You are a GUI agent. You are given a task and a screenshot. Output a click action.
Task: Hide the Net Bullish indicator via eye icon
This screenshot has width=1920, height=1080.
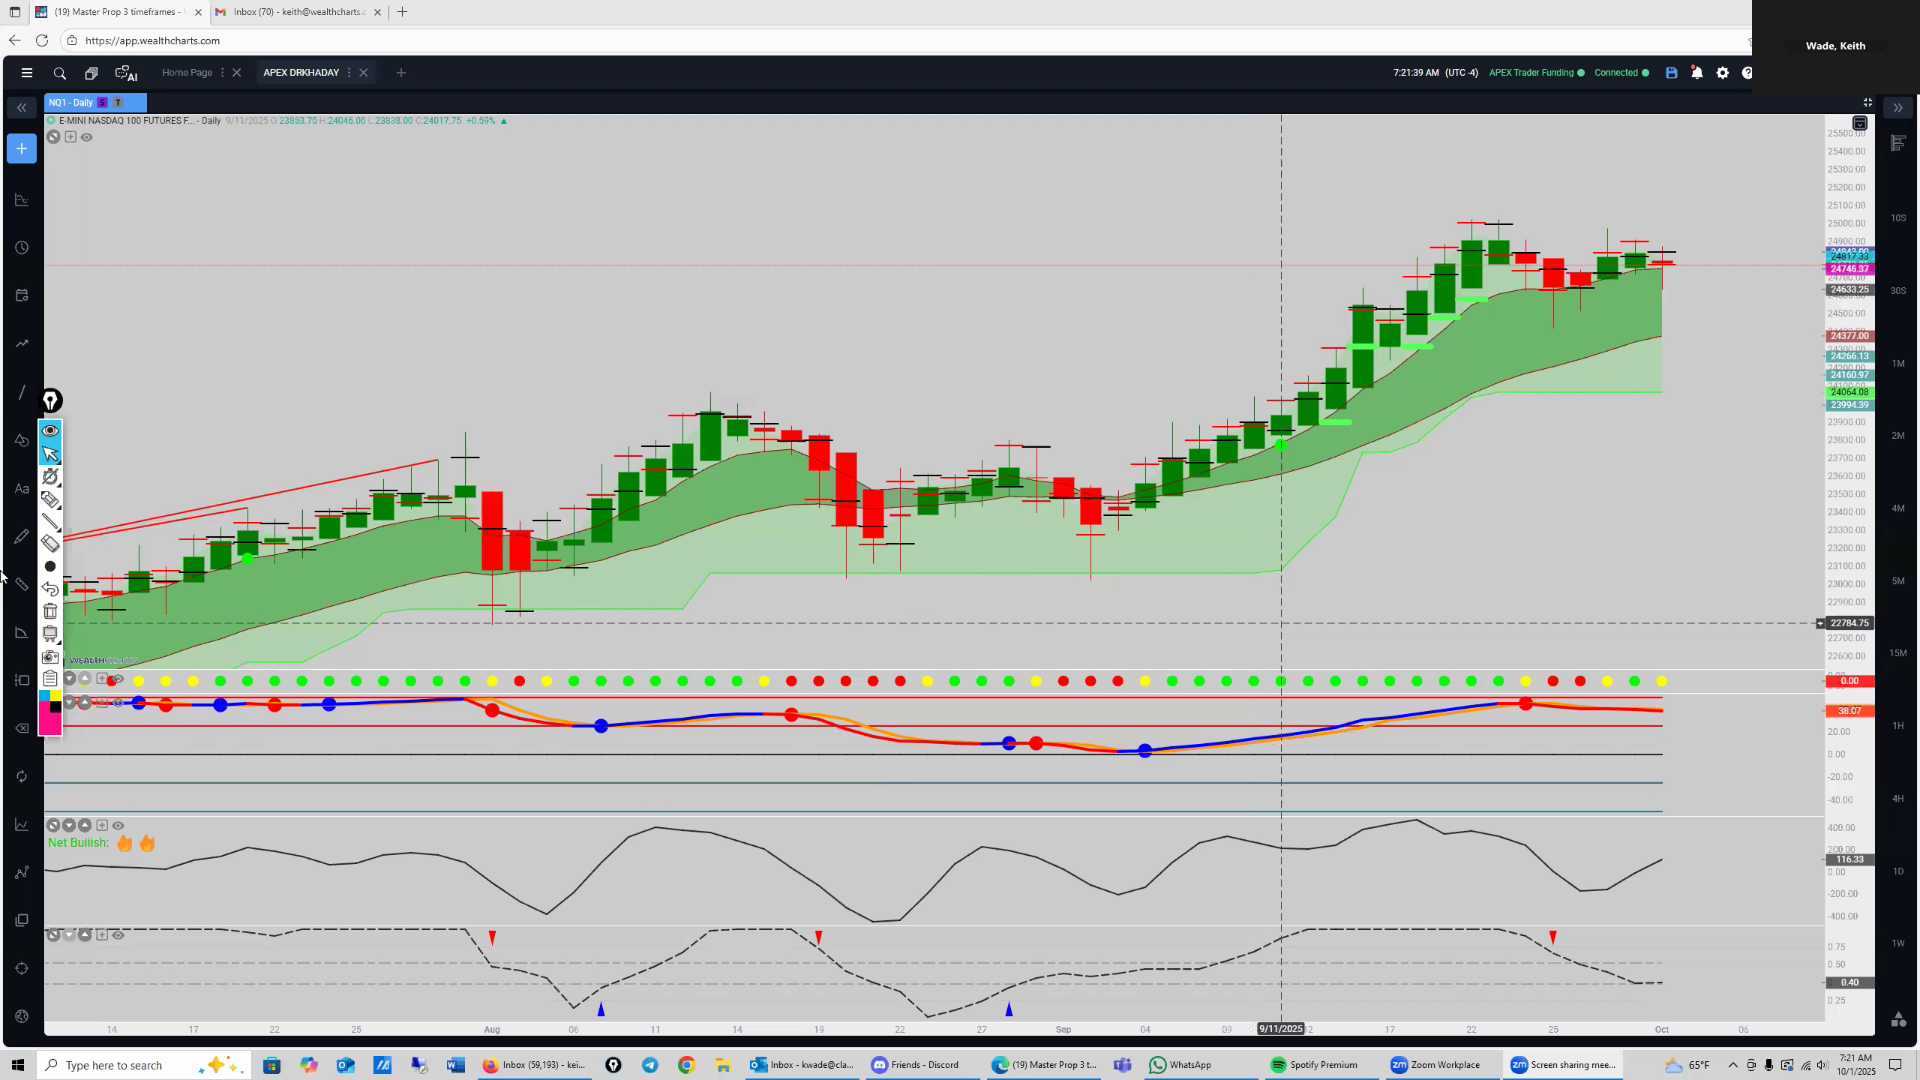pos(118,826)
